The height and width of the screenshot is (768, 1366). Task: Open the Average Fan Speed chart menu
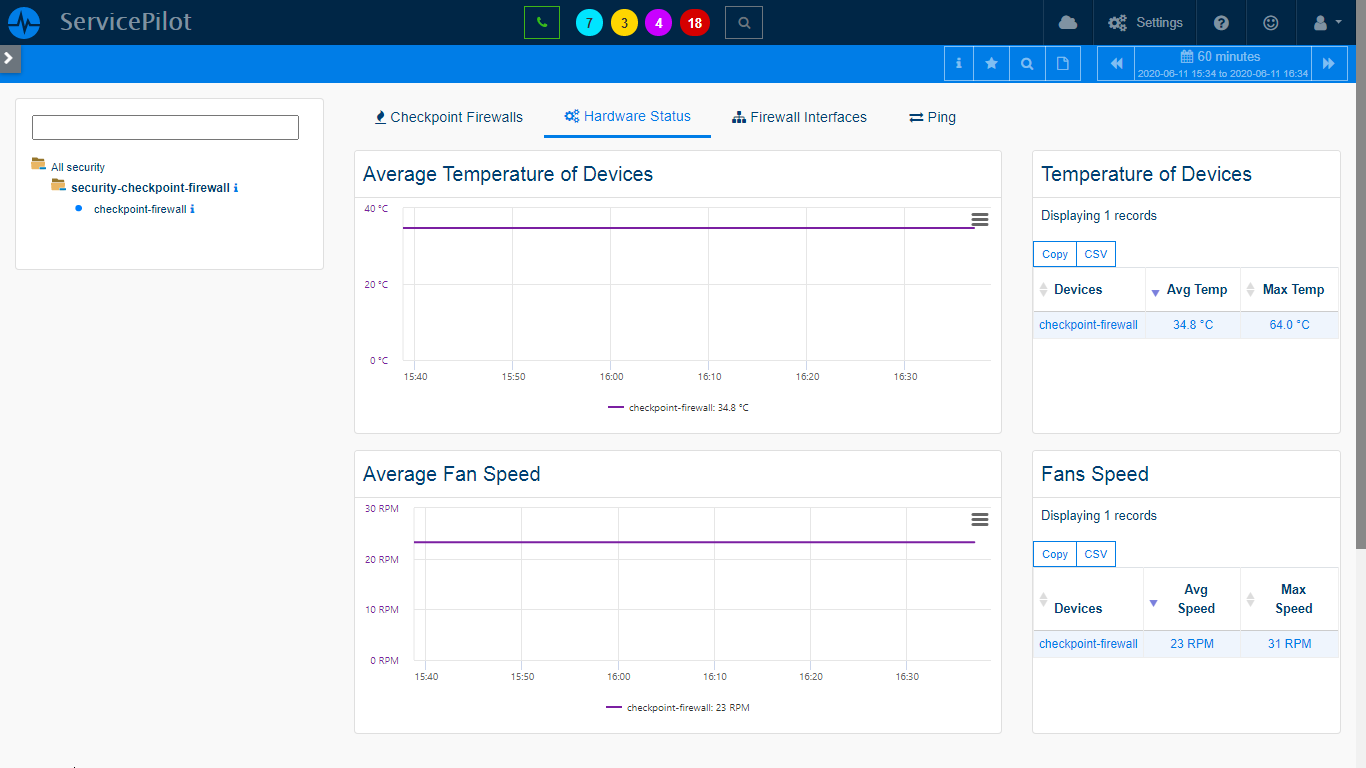pyautogui.click(x=980, y=520)
